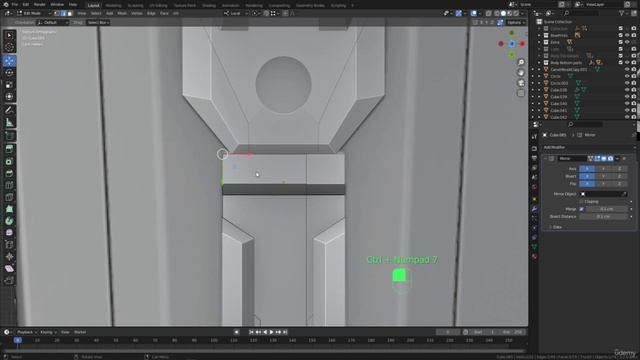Screen dimensions: 640x360
Task: Select the Measure tool
Action: tap(9, 122)
